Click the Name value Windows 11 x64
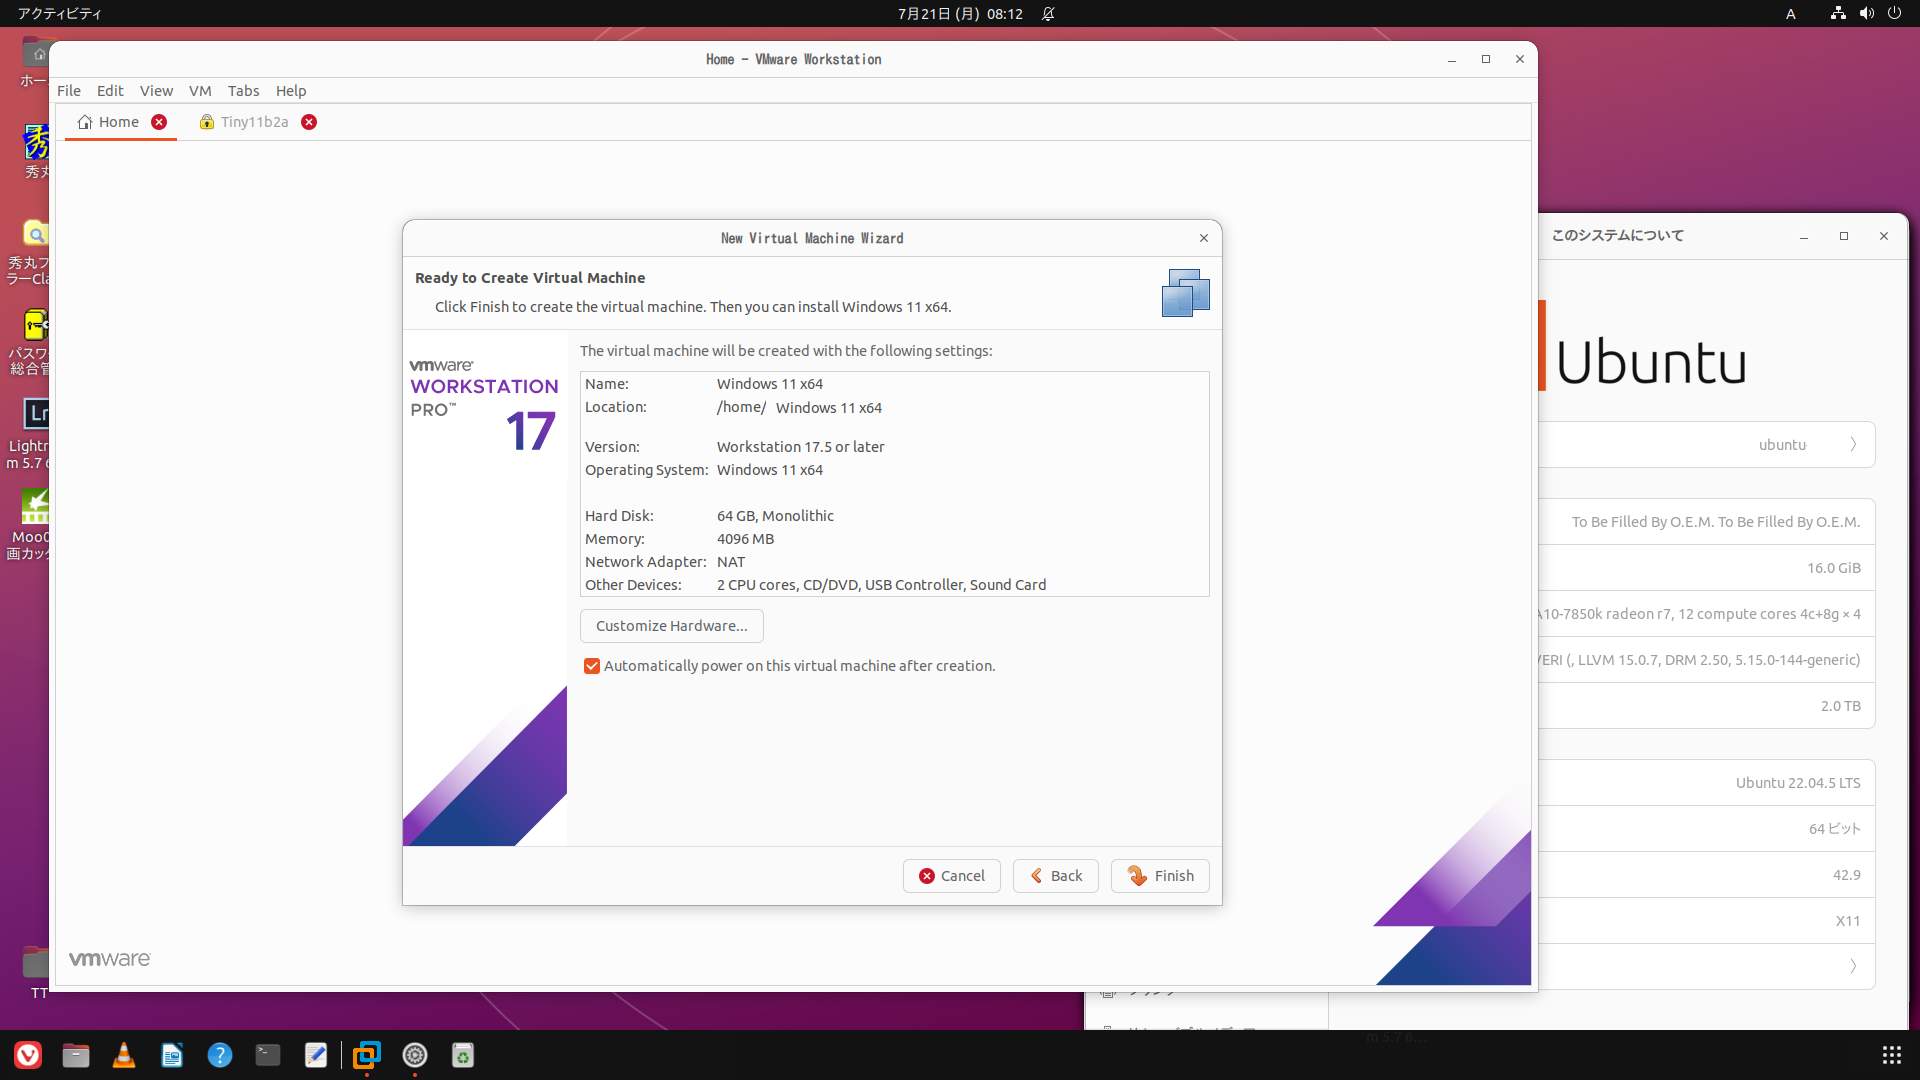This screenshot has height=1080, width=1920. pyautogui.click(x=770, y=384)
